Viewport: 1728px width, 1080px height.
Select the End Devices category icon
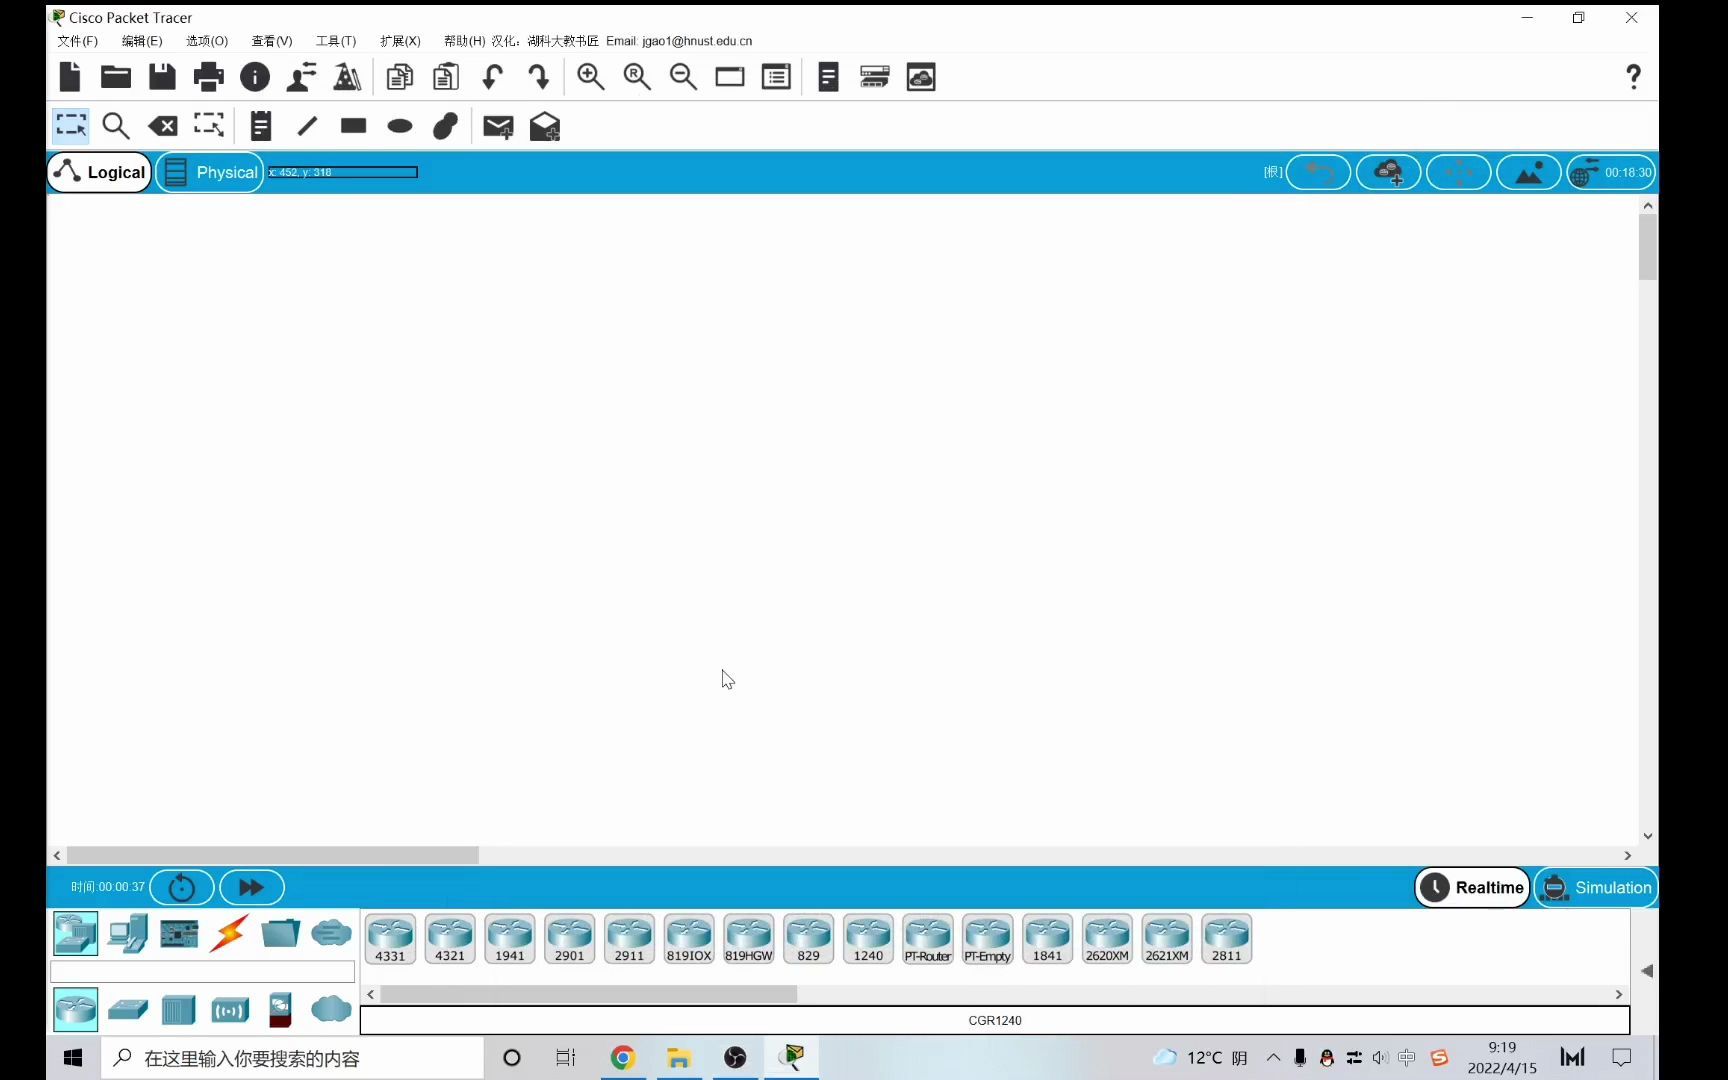click(128, 934)
